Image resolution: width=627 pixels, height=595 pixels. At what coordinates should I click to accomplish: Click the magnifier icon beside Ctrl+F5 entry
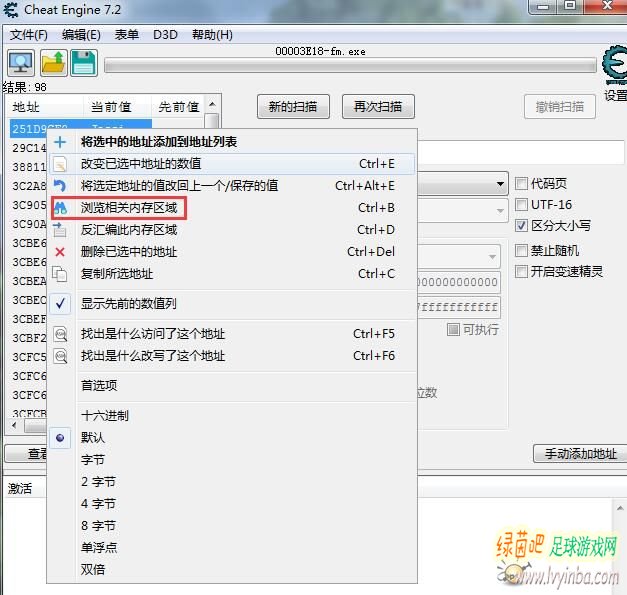coord(60,334)
